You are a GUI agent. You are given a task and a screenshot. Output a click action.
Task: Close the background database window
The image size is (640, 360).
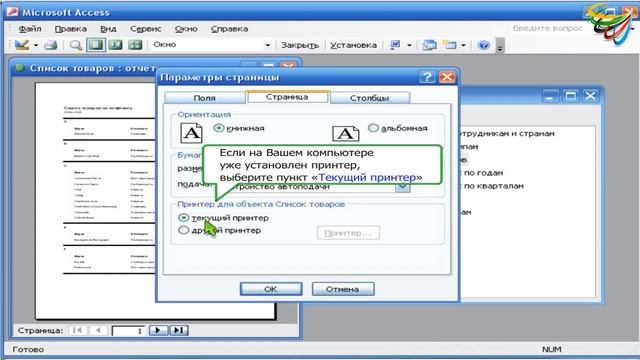[590, 96]
